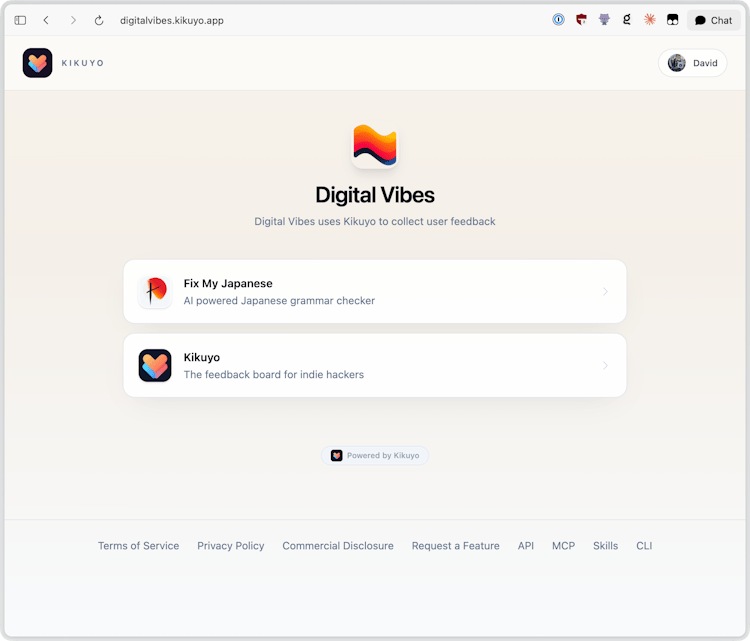Go to Request a Feature link
750x641 pixels.
(455, 546)
